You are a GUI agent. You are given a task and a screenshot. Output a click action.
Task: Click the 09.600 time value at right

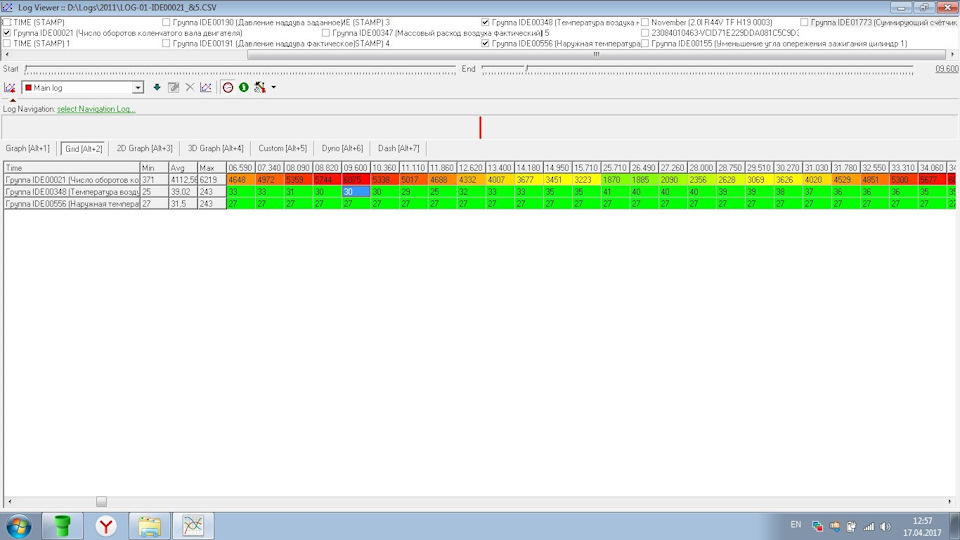[947, 69]
